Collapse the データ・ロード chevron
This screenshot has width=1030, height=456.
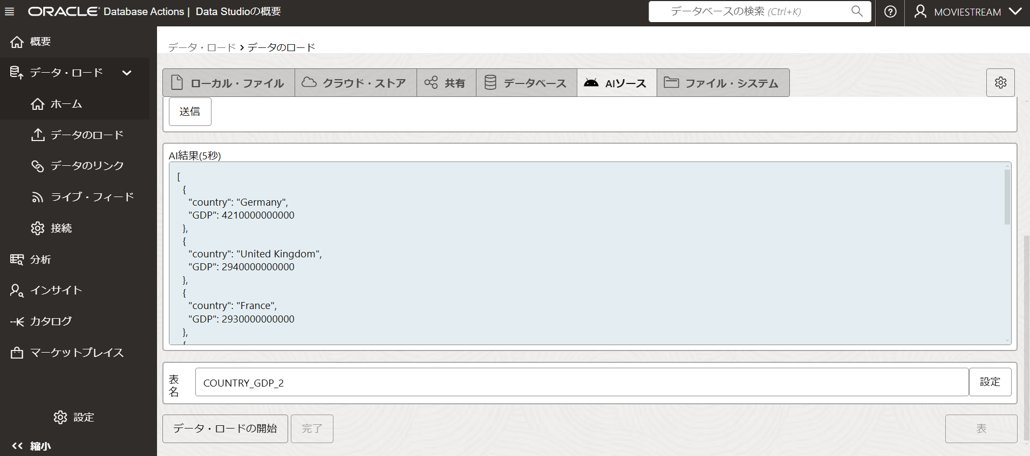[x=127, y=72]
